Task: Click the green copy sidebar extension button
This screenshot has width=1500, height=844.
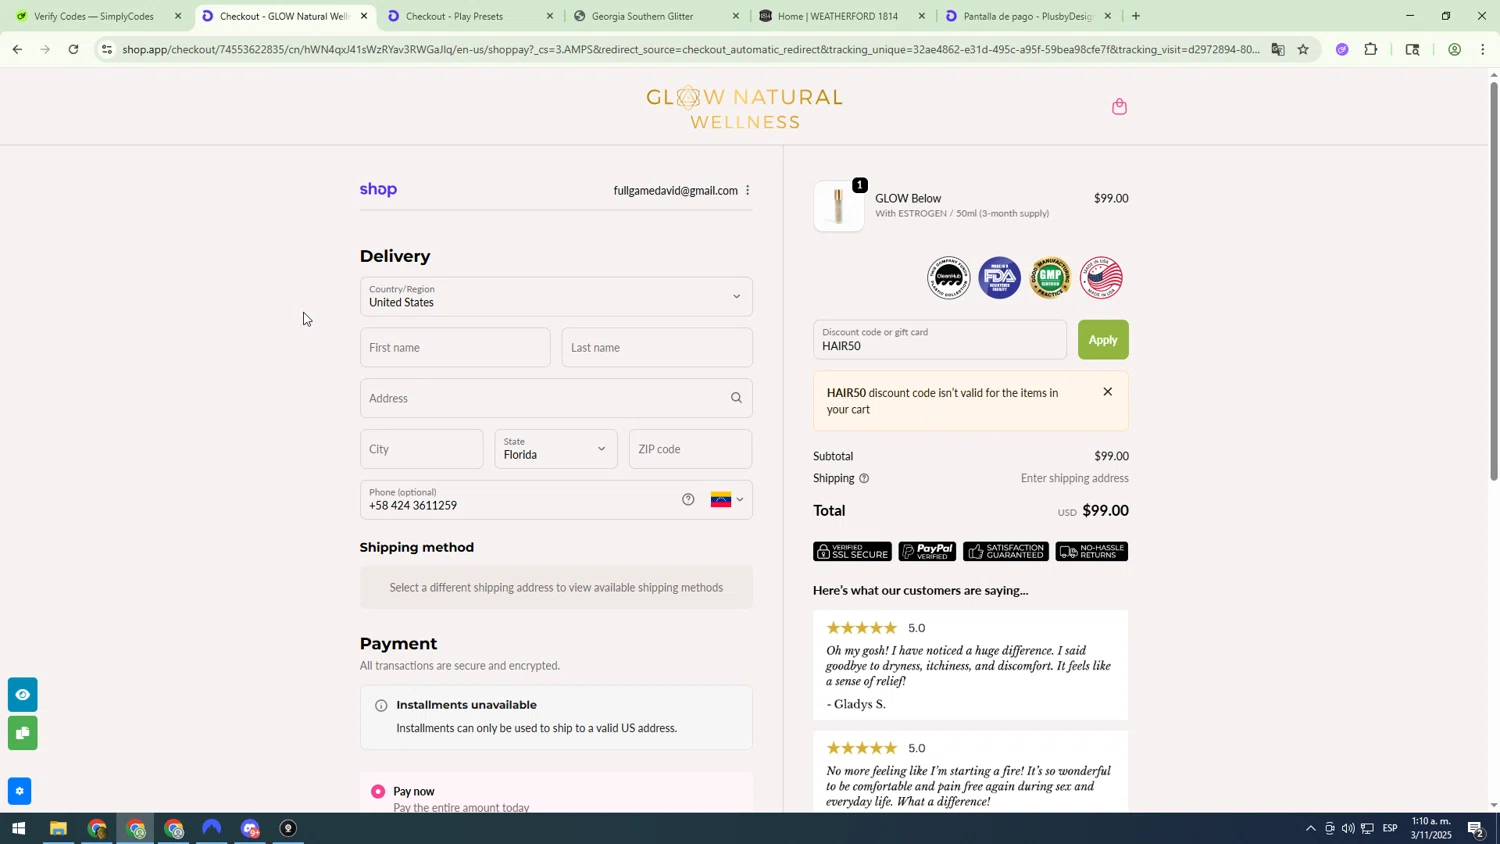Action: [x=22, y=733]
